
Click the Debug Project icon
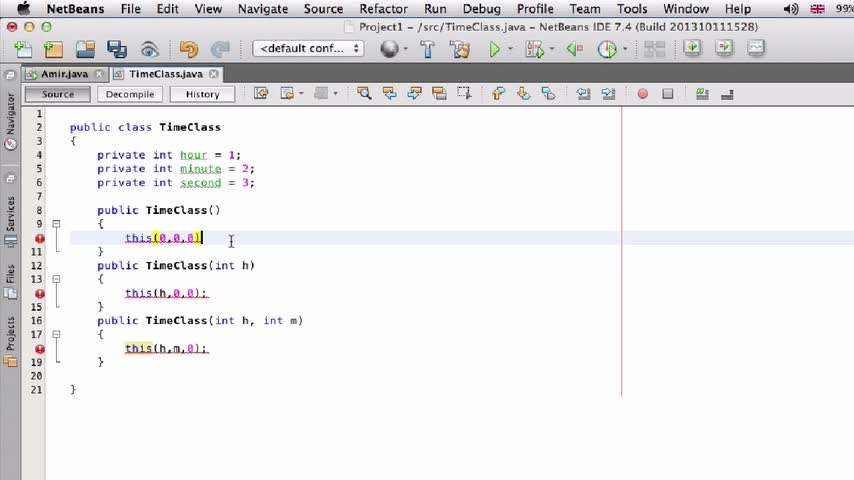tap(535, 50)
